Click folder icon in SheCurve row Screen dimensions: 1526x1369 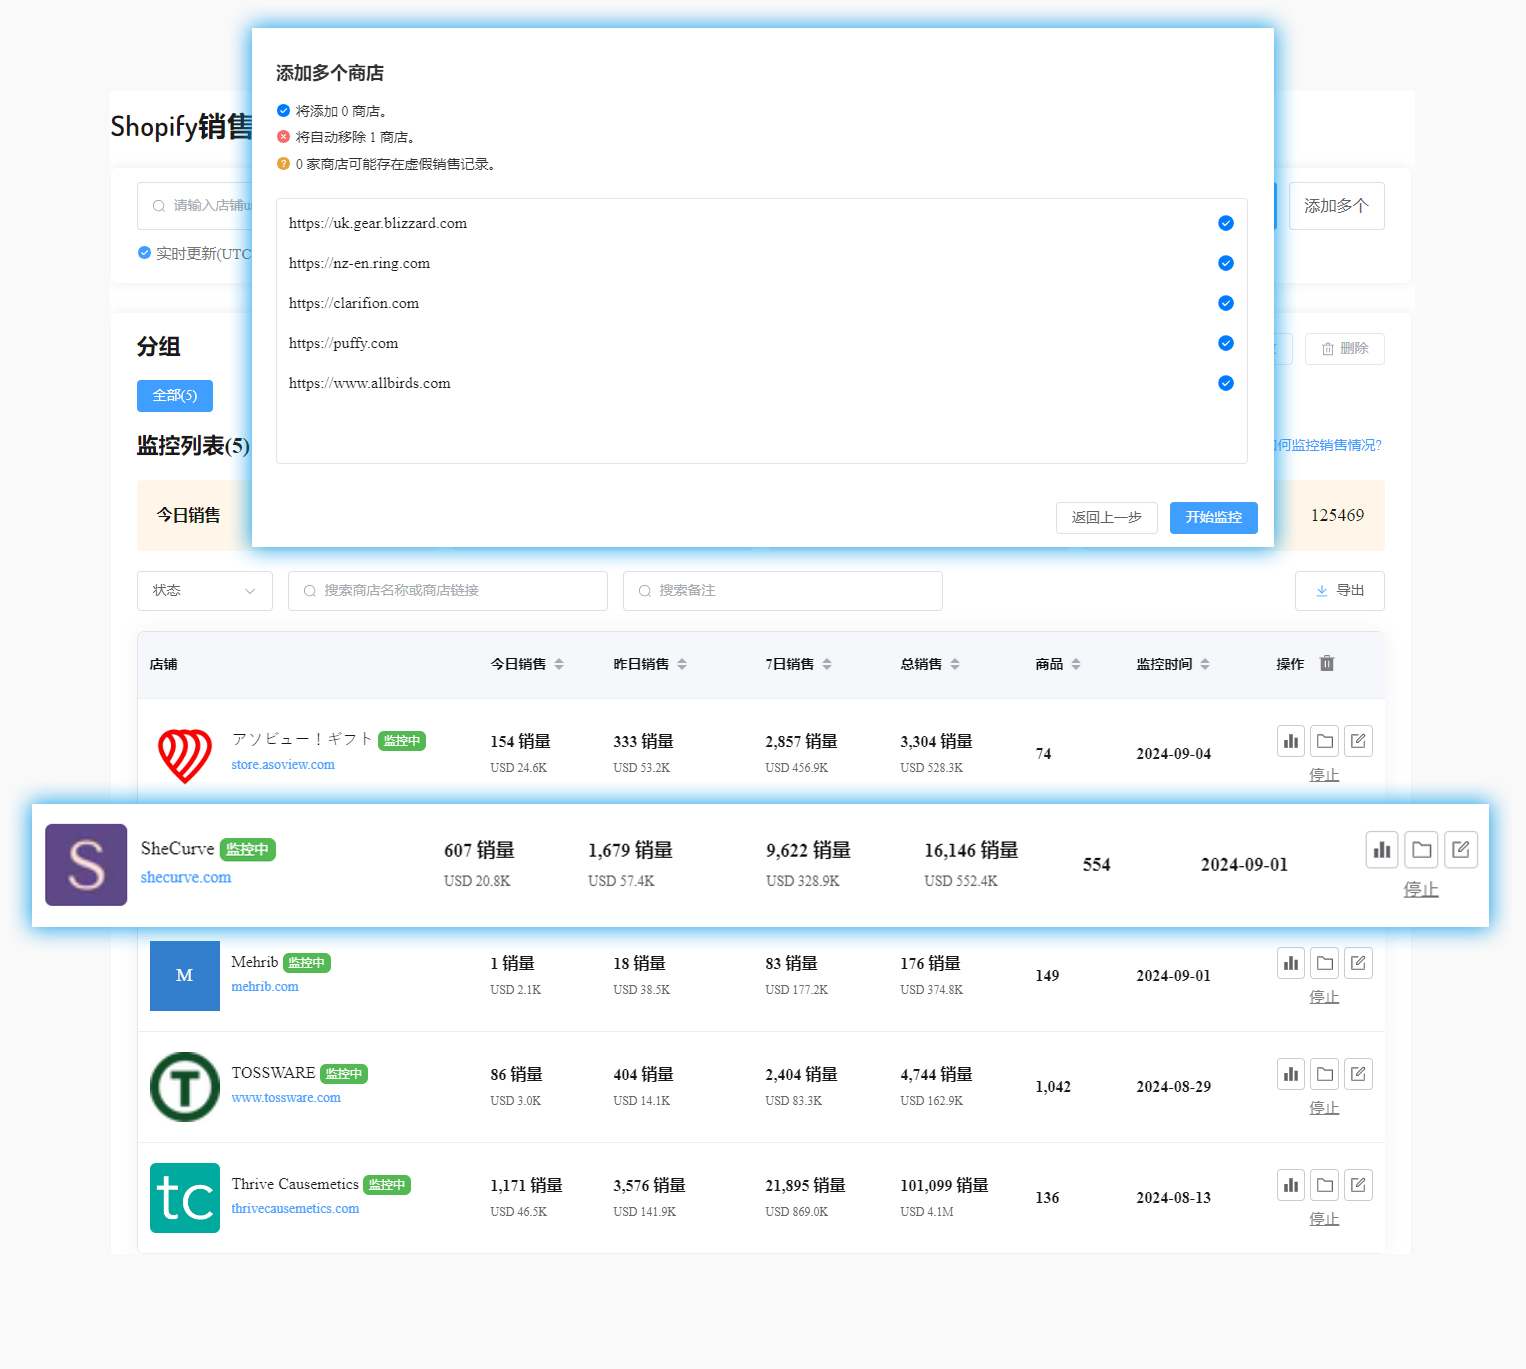pos(1422,850)
